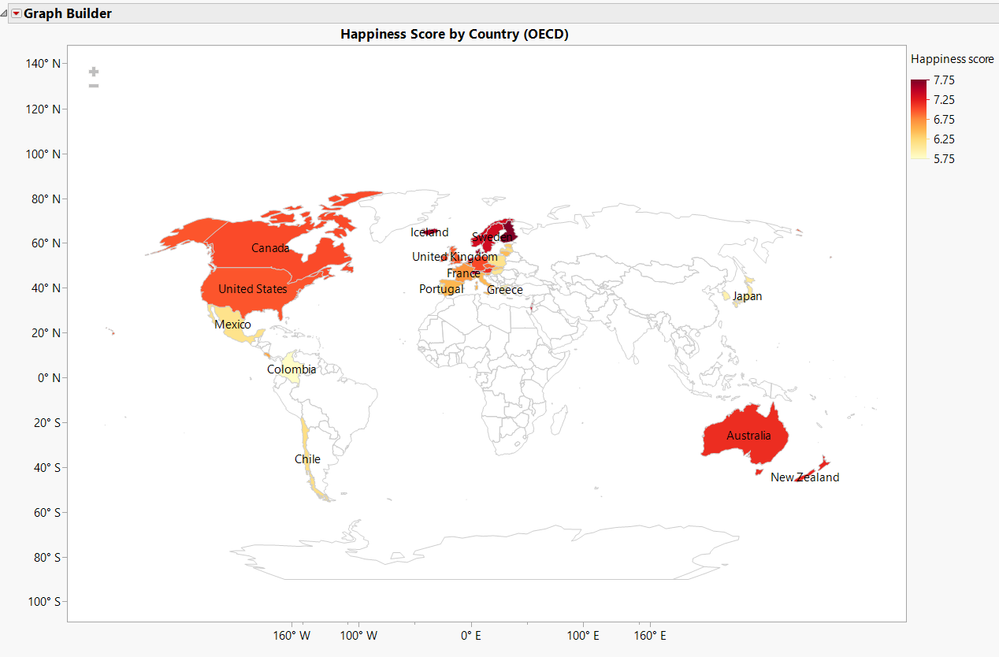Select Mexico on the map
Image resolution: width=999 pixels, height=657 pixels.
[x=233, y=324]
